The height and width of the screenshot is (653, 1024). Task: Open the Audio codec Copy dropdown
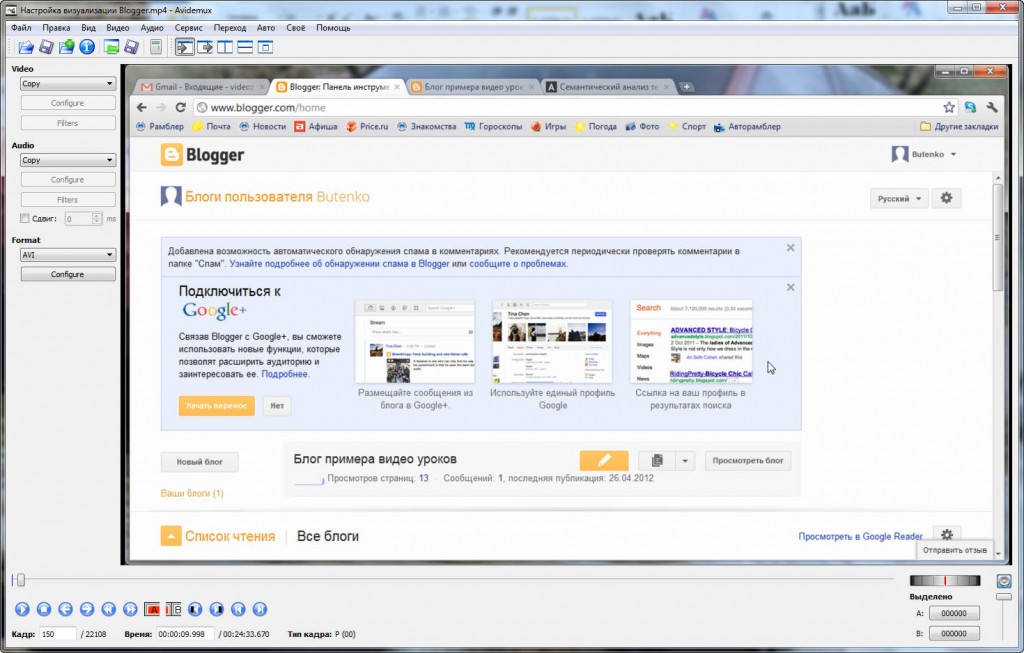(68, 160)
